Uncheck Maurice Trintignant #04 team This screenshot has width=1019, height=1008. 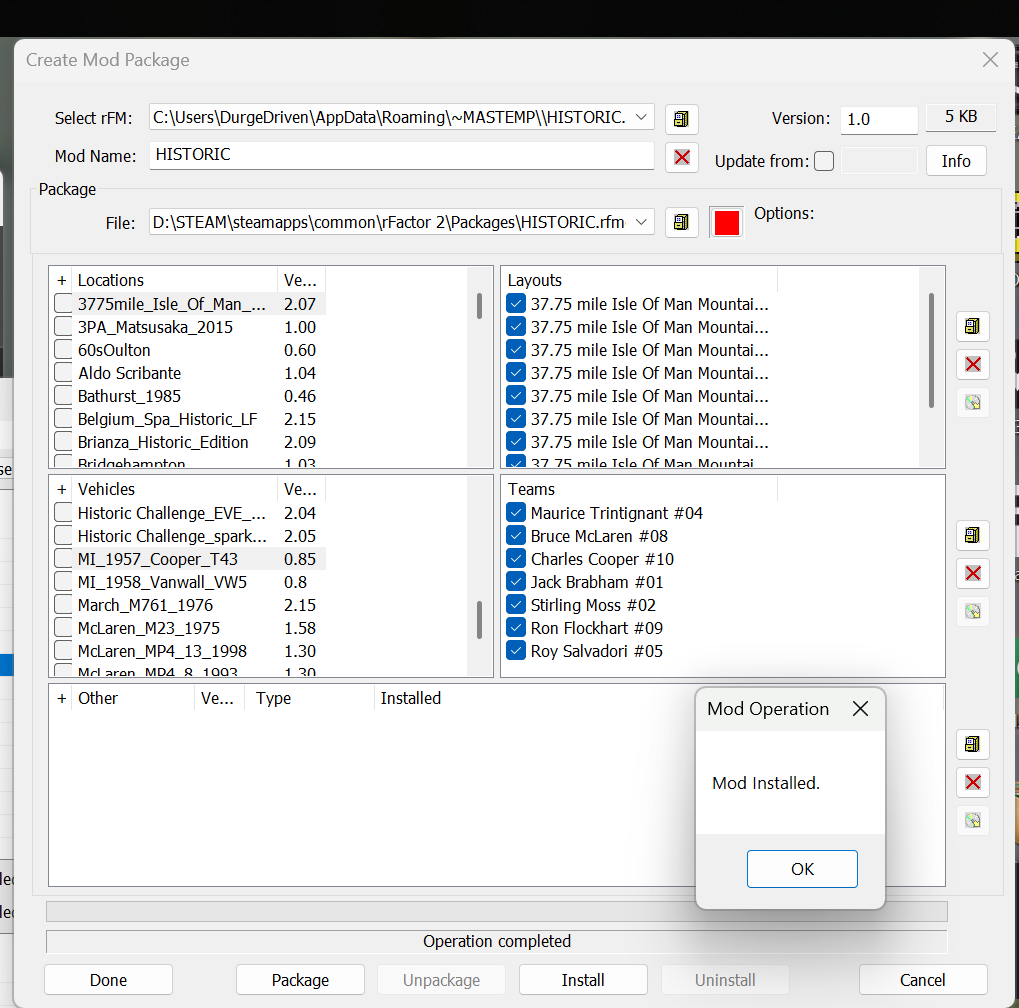pos(516,513)
